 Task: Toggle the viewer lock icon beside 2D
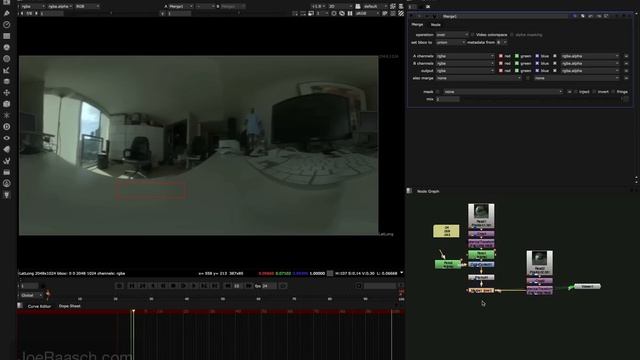pos(358,7)
